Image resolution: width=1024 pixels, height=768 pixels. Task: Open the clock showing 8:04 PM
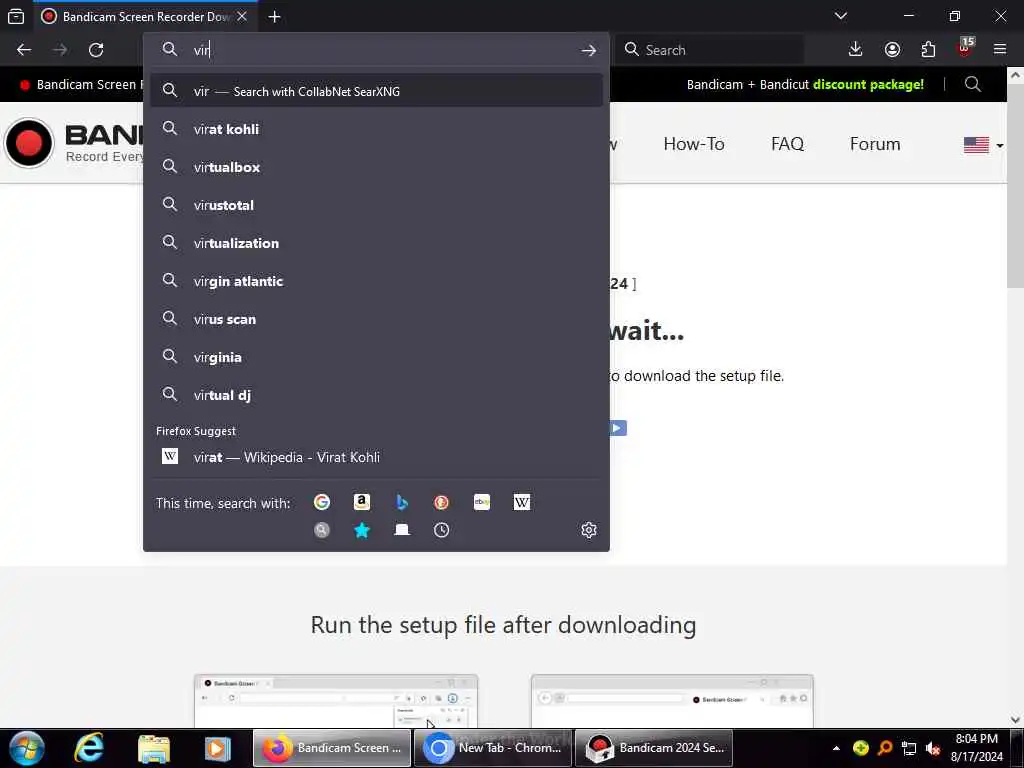coord(976,748)
